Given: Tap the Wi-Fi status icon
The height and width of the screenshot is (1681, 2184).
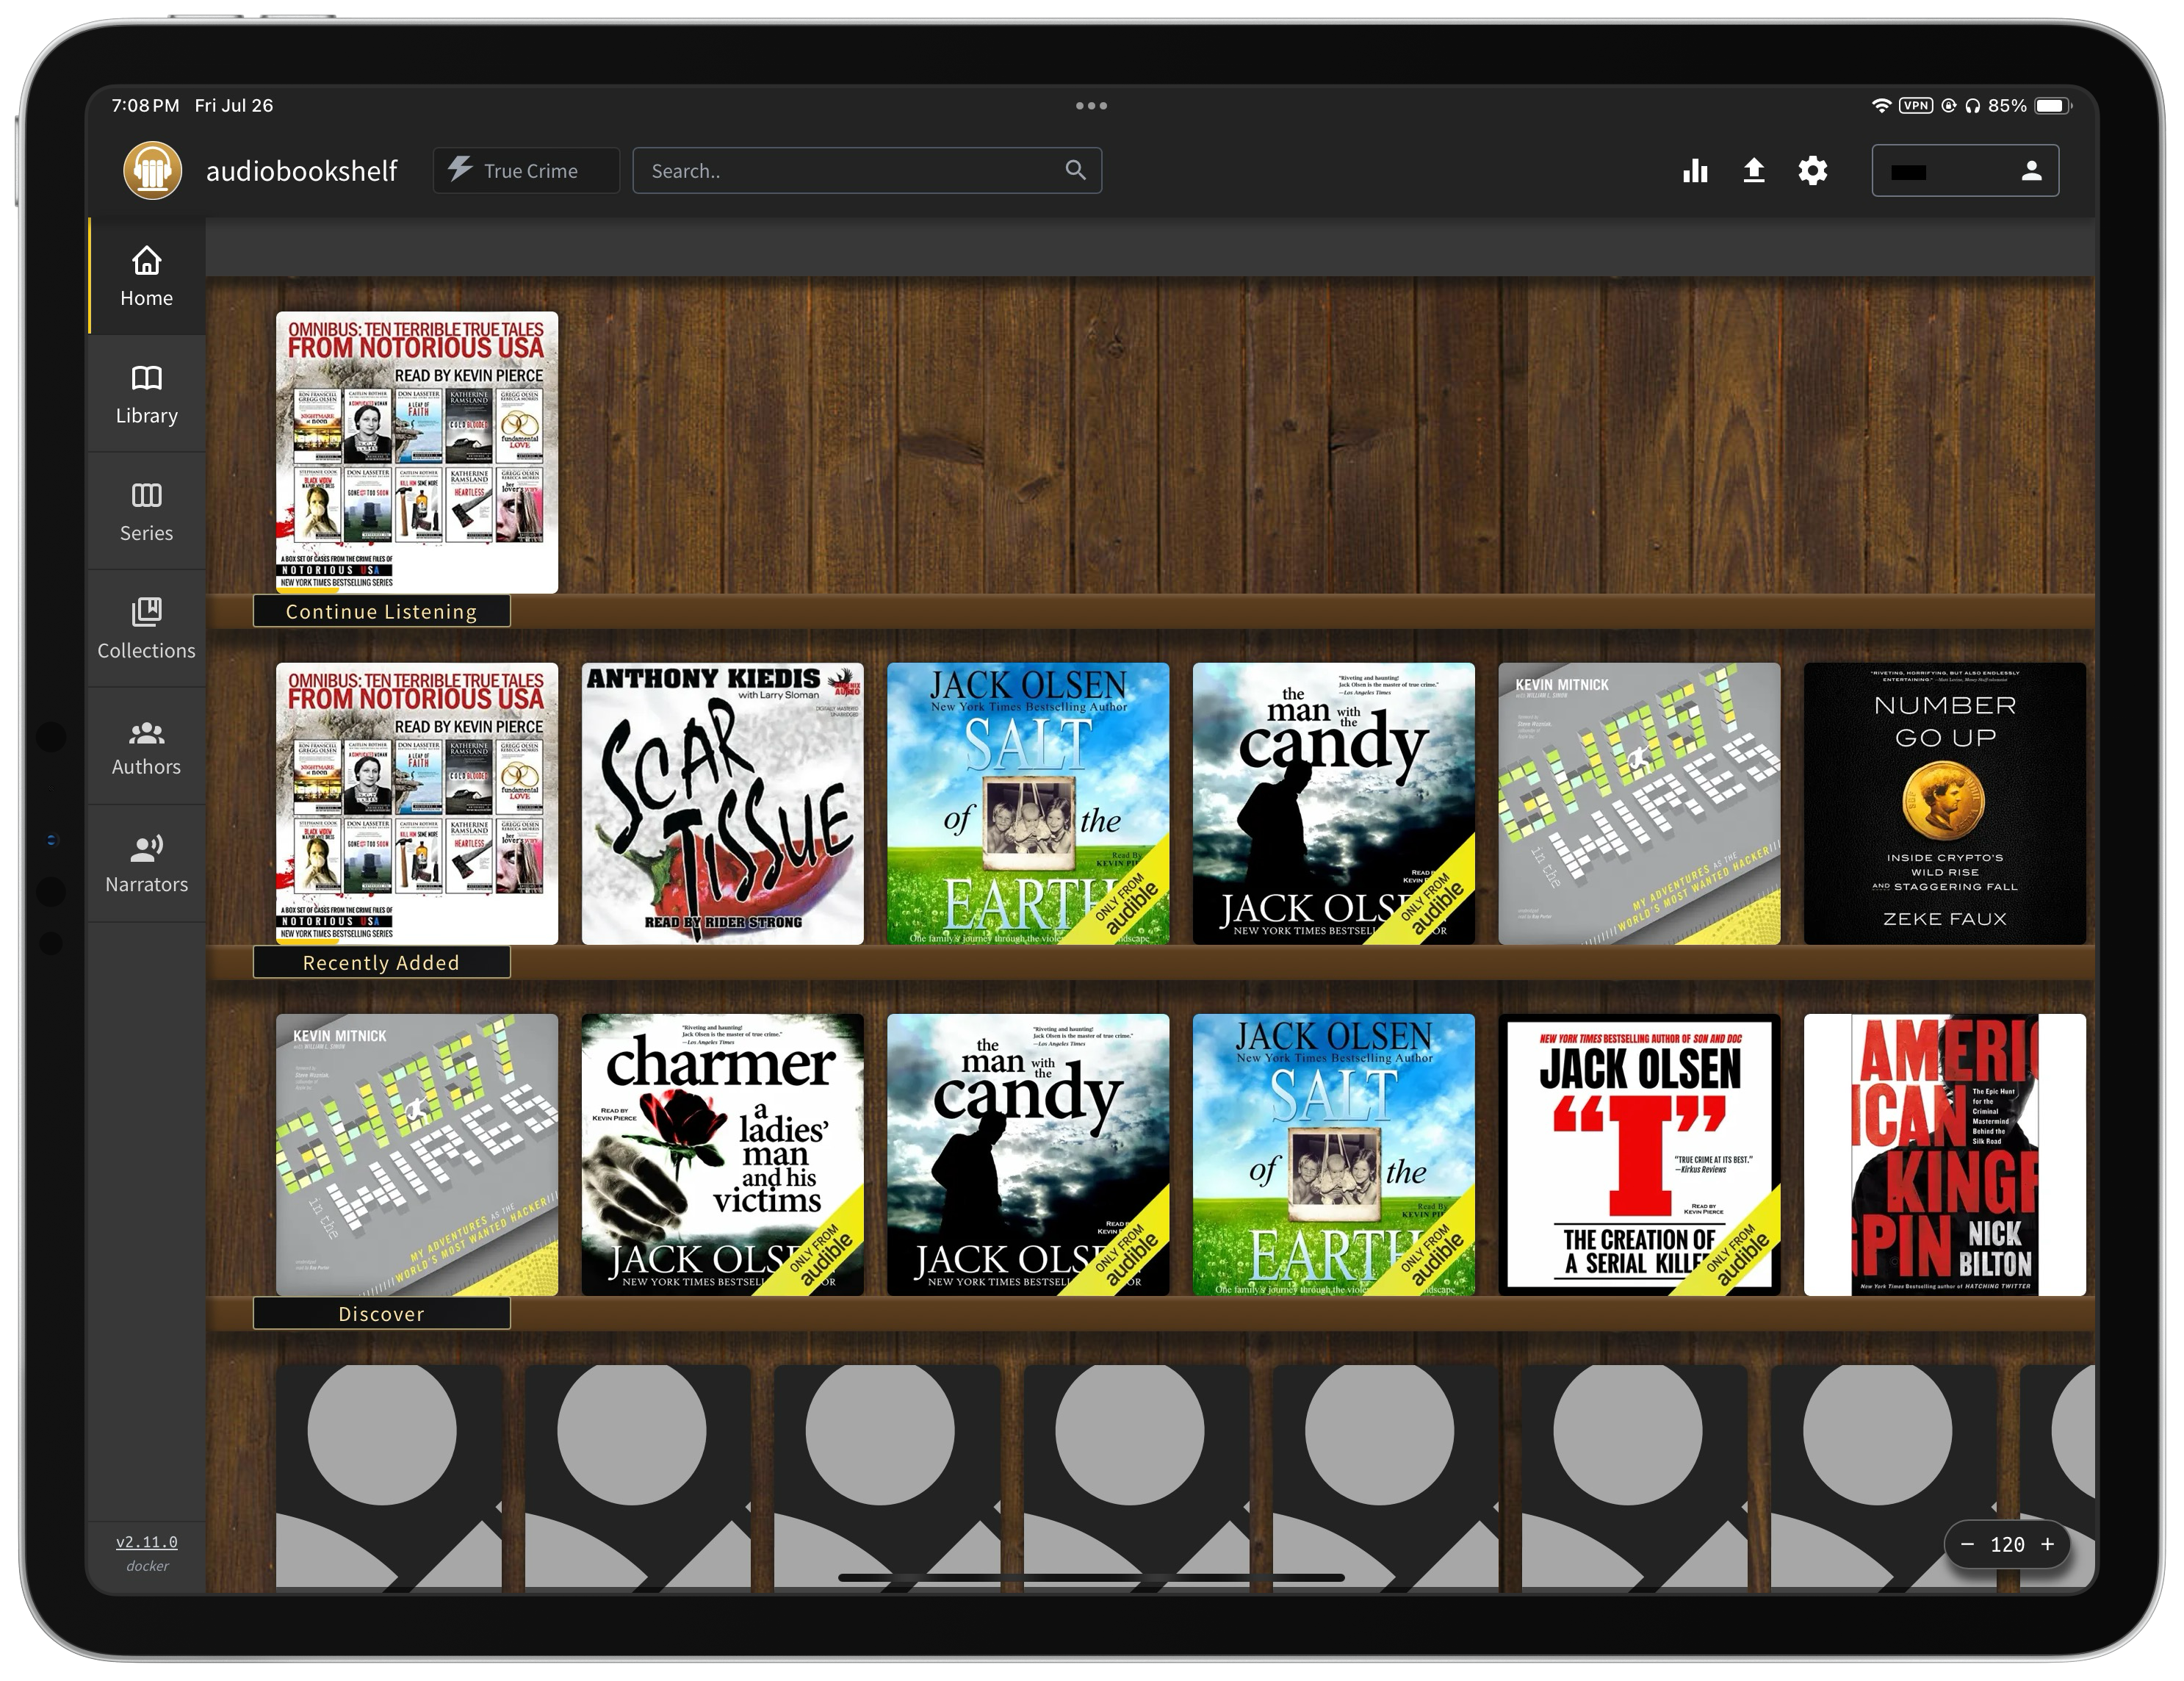Looking at the screenshot, I should (x=1881, y=105).
